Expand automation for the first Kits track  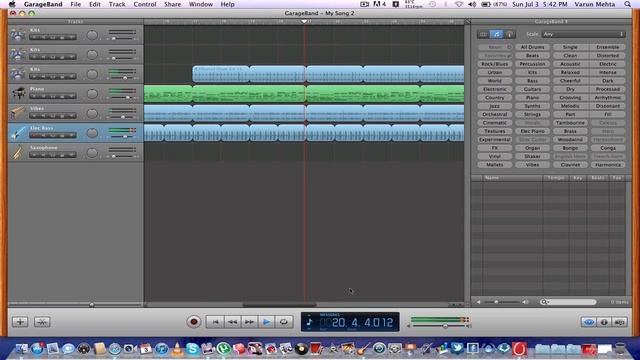[x=71, y=37]
